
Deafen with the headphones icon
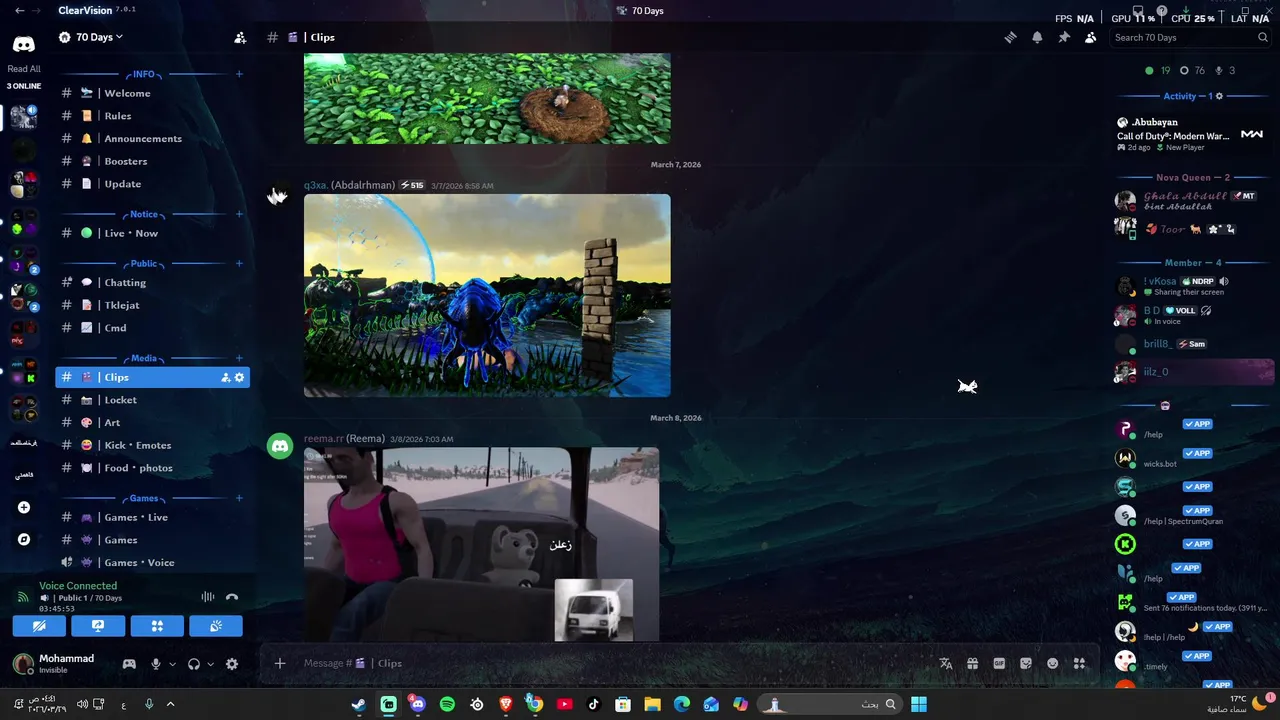pos(194,664)
